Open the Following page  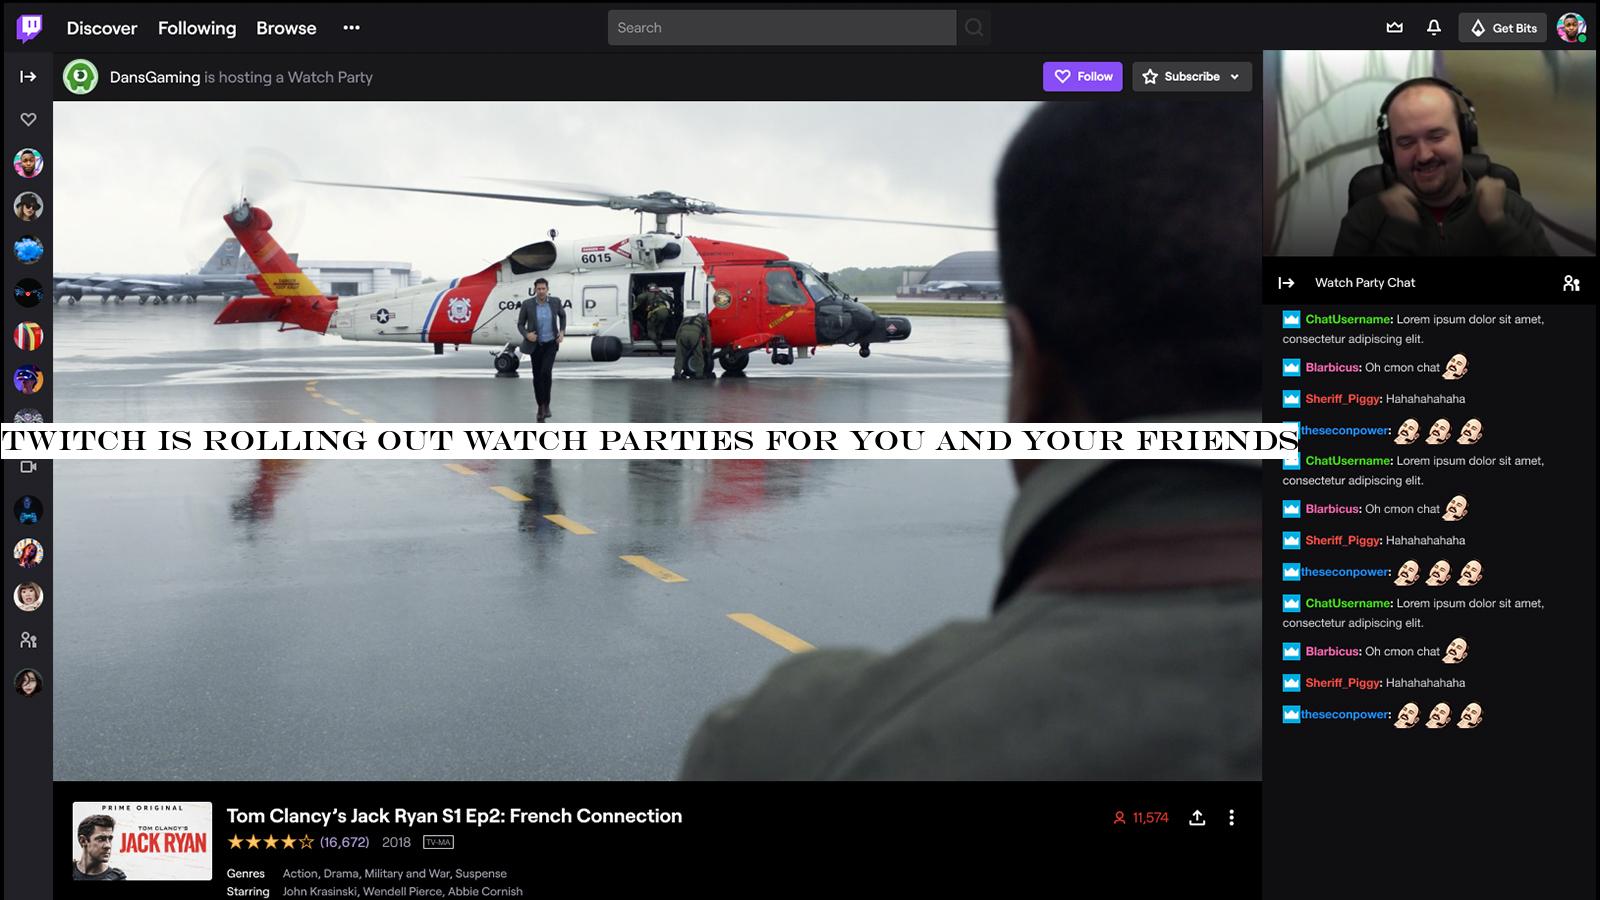pos(197,28)
